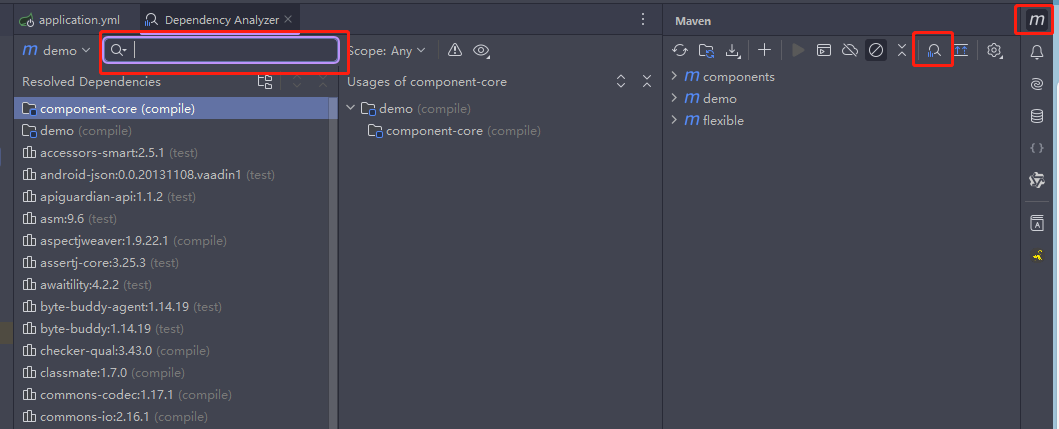The width and height of the screenshot is (1059, 429).
Task: Reload all Maven projects
Action: coord(680,50)
